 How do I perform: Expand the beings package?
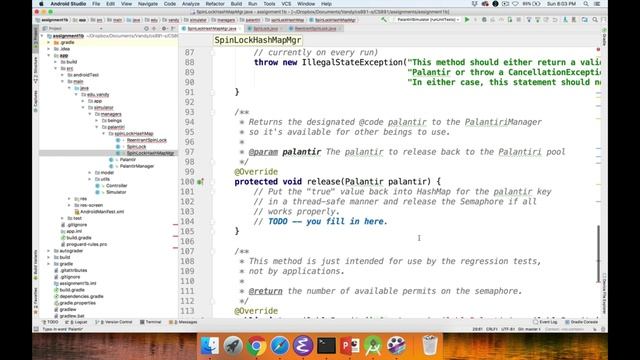point(97,121)
